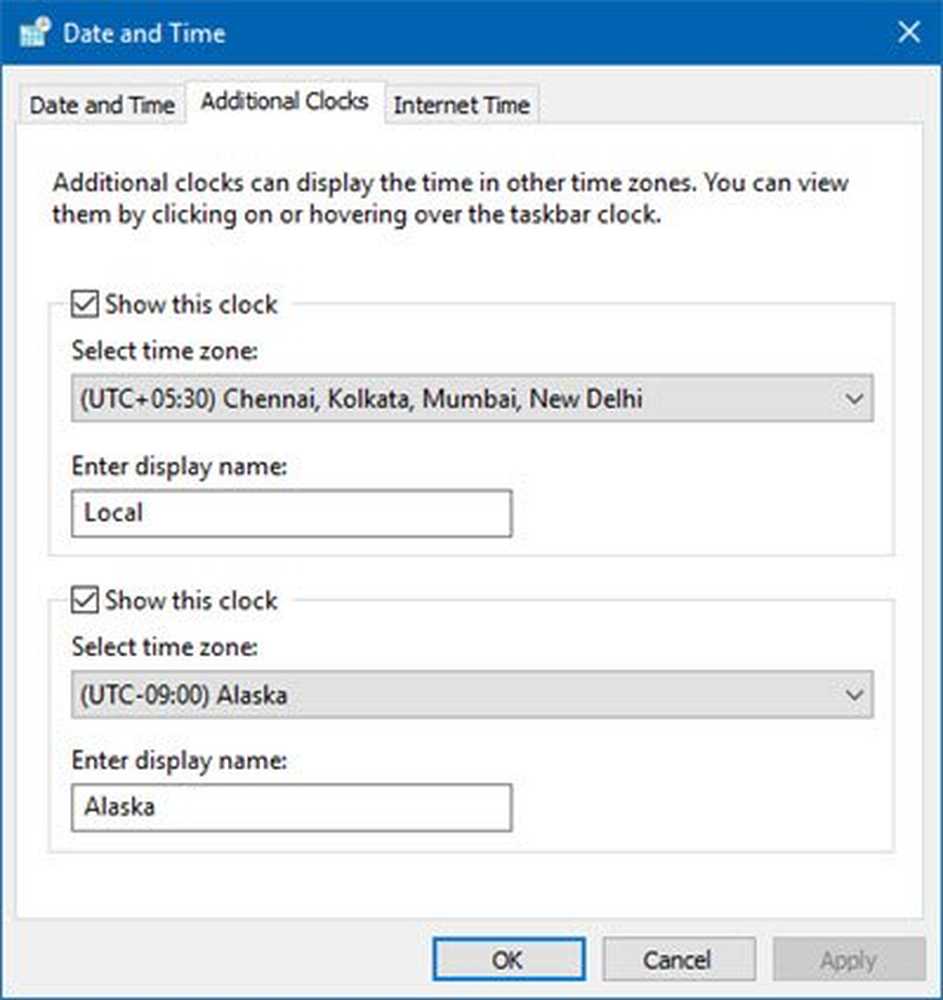Select the Additional Clocks tab
943x1000 pixels.
285,101
